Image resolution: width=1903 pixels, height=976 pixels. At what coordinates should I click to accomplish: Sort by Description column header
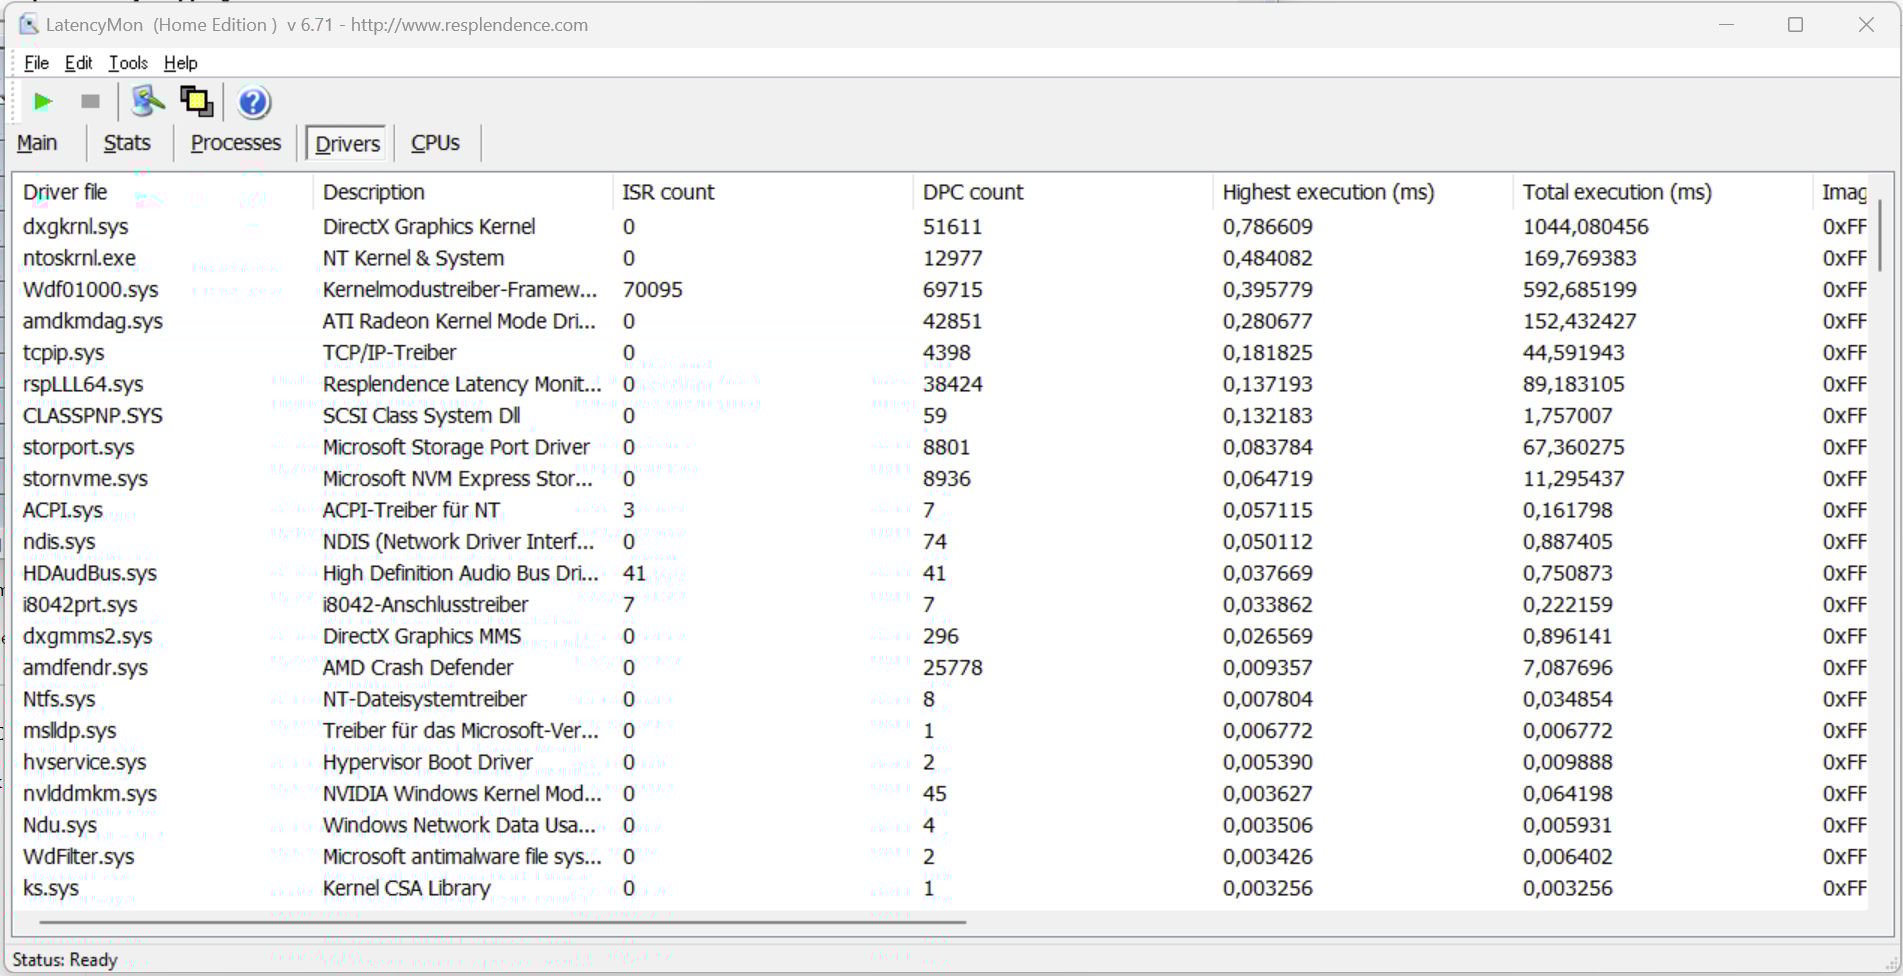[463, 192]
